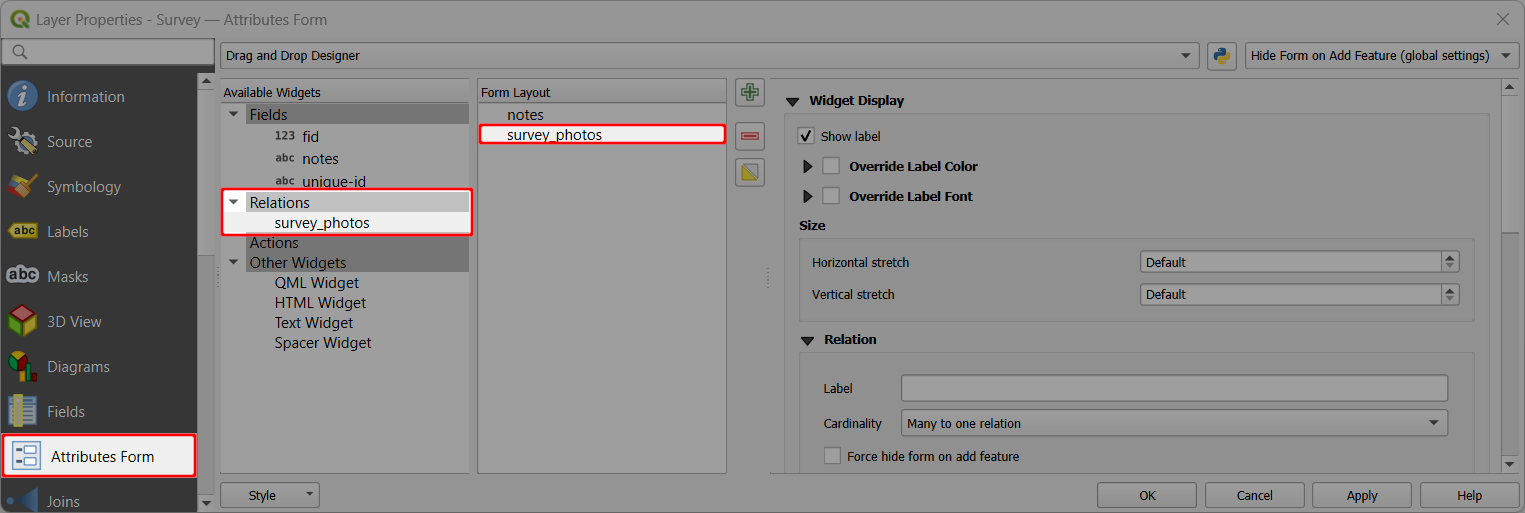1525x513 pixels.
Task: Click the Help button
Action: tap(1470, 495)
